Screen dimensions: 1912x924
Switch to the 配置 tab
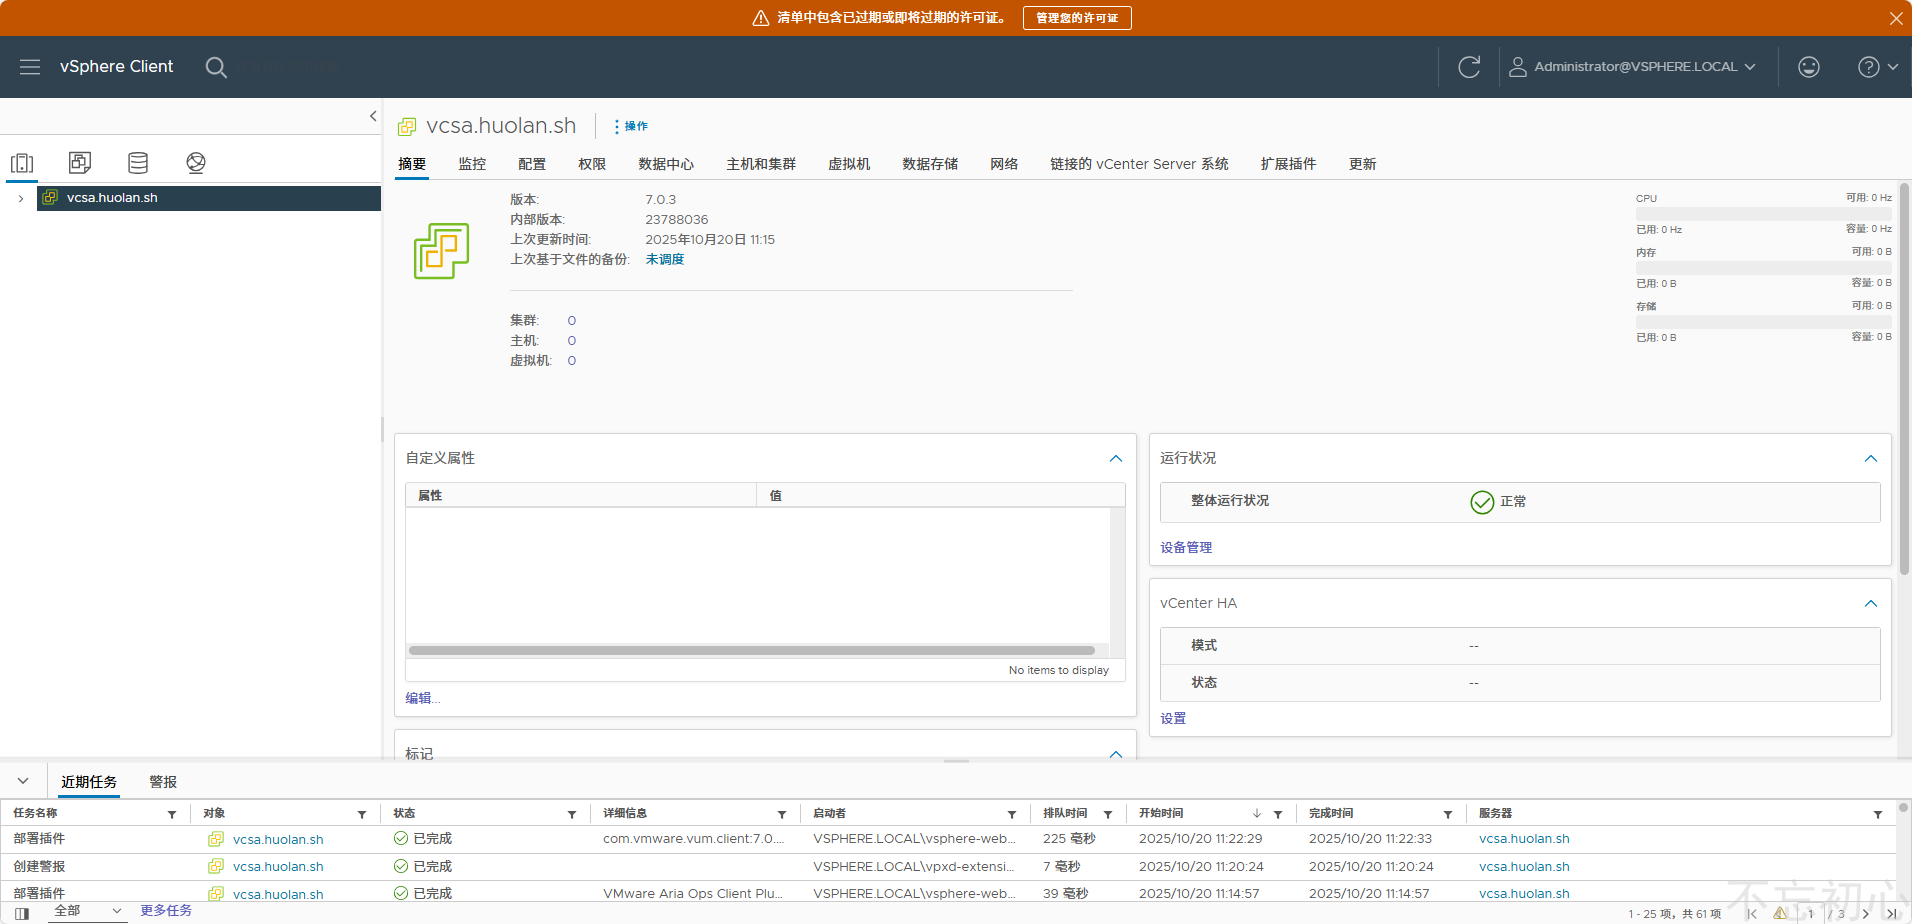tap(532, 164)
